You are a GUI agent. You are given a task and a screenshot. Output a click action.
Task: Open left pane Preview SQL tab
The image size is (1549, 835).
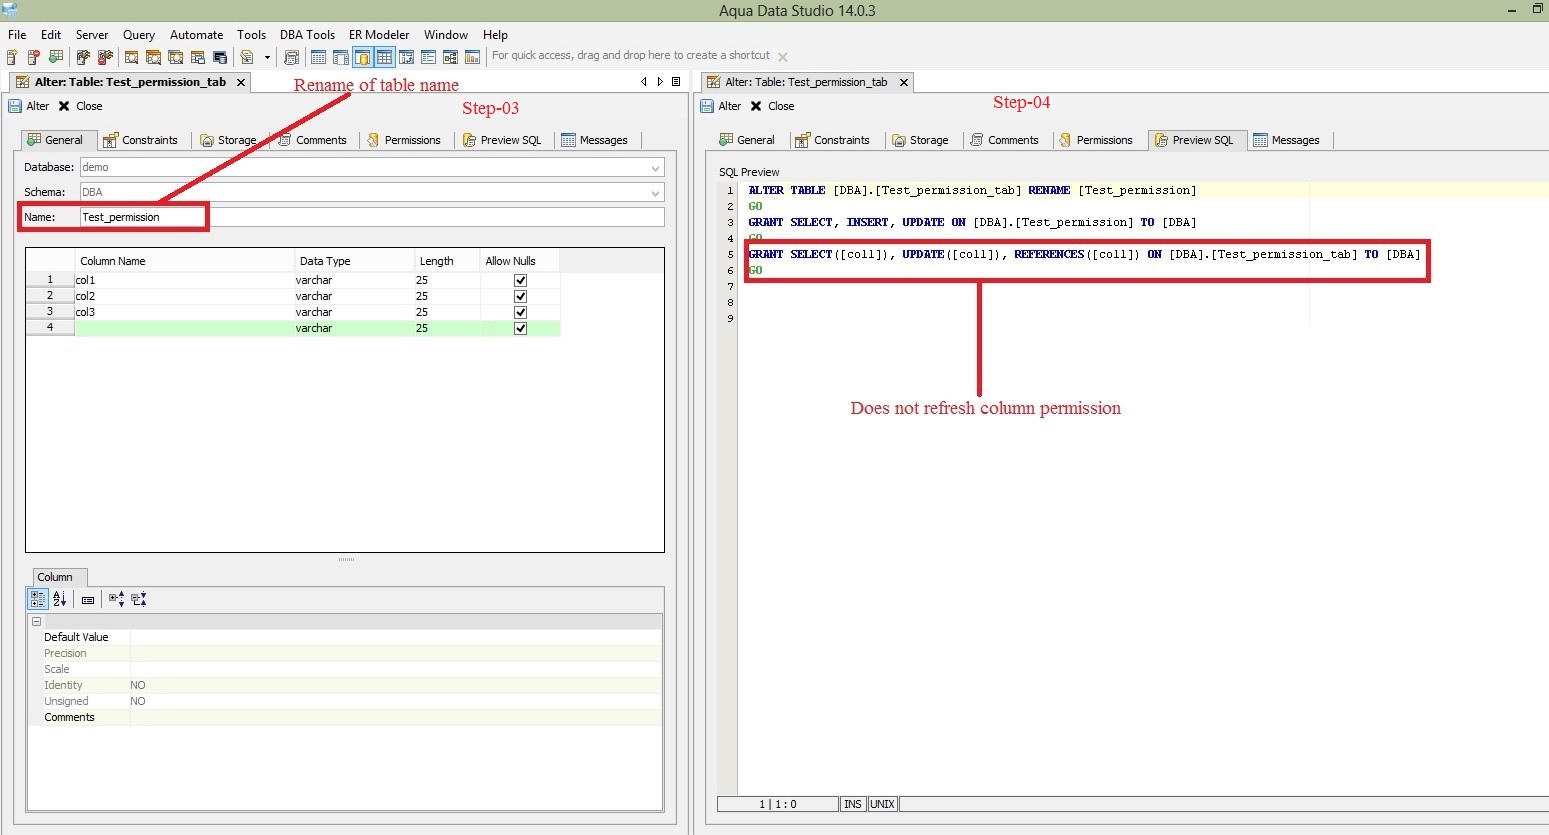point(502,140)
